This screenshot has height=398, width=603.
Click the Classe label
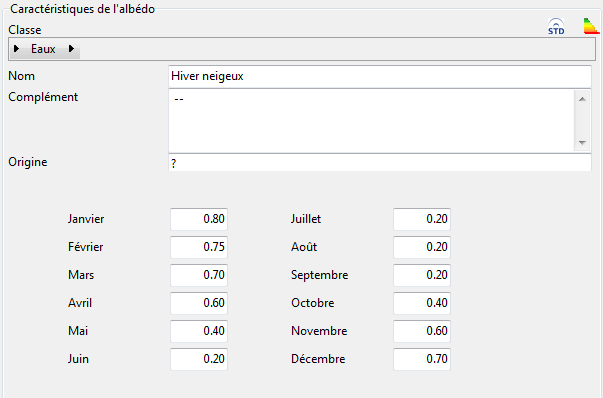pyautogui.click(x=25, y=30)
